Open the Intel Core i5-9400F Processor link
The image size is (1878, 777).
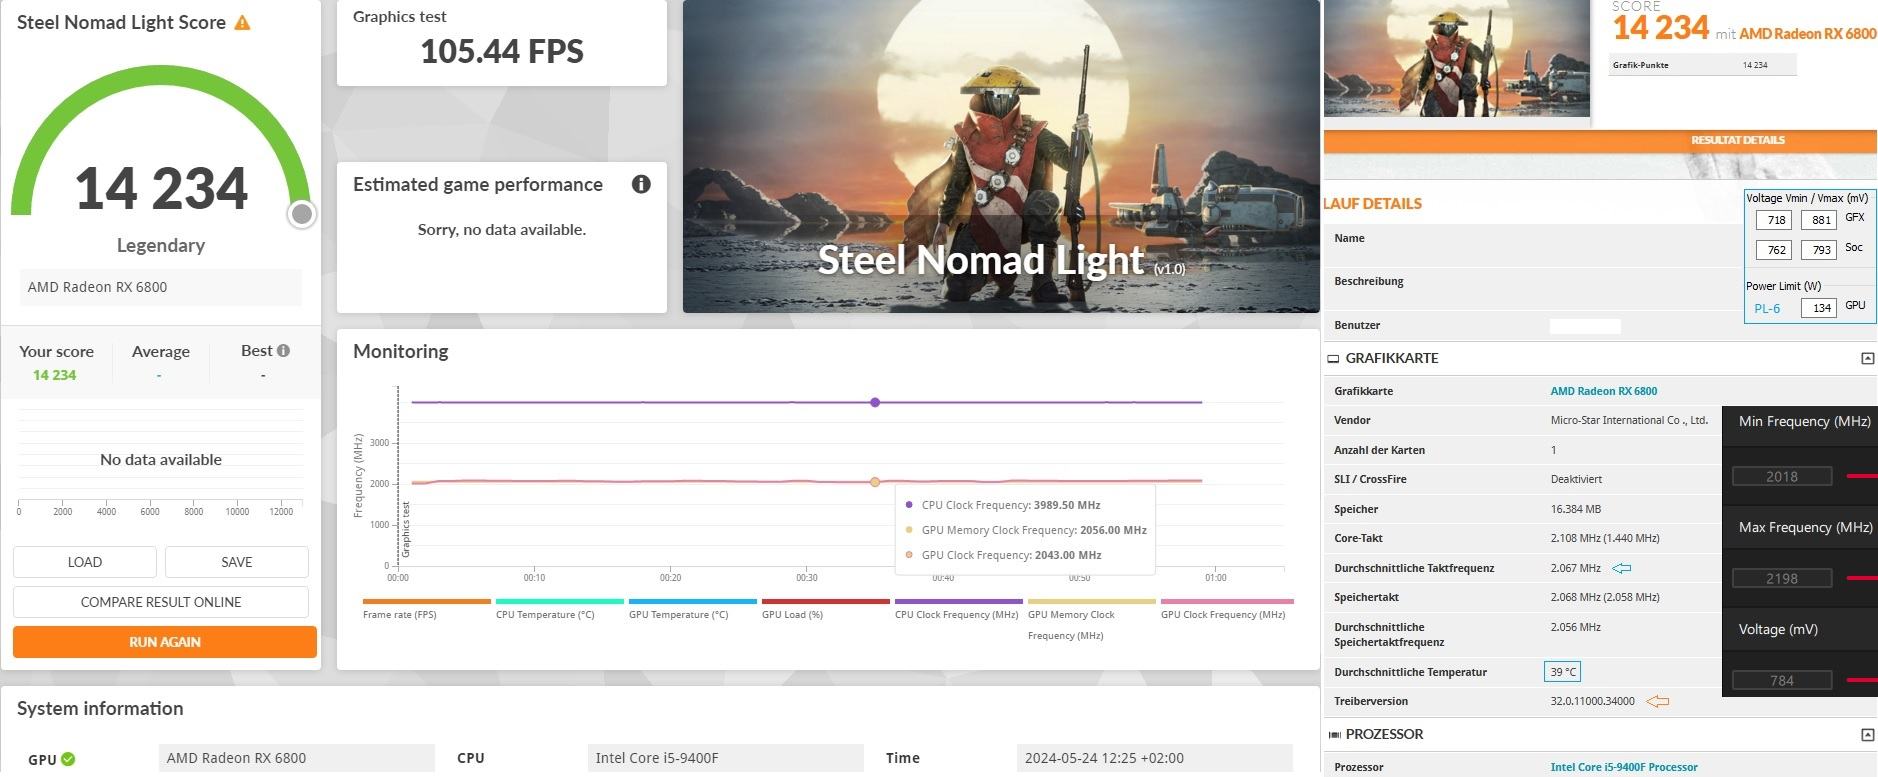[1623, 767]
